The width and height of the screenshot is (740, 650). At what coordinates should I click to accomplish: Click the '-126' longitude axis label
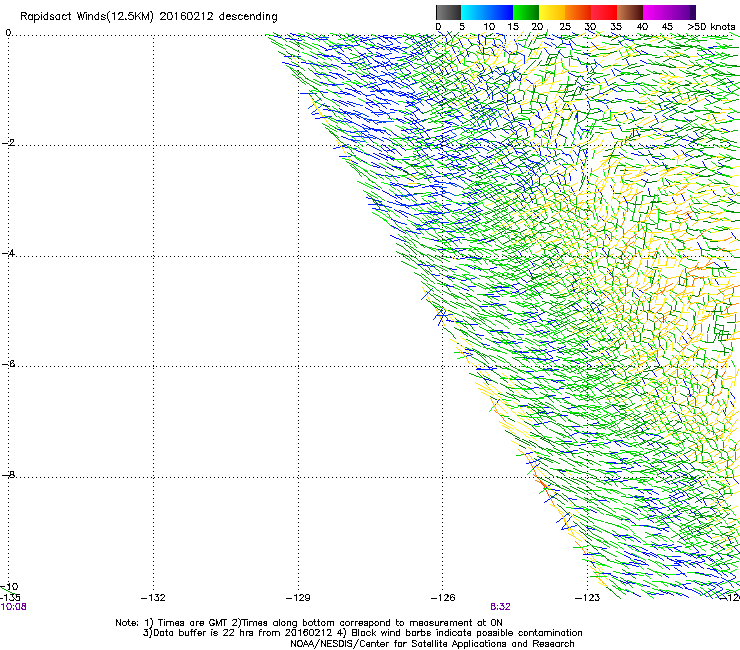443,598
